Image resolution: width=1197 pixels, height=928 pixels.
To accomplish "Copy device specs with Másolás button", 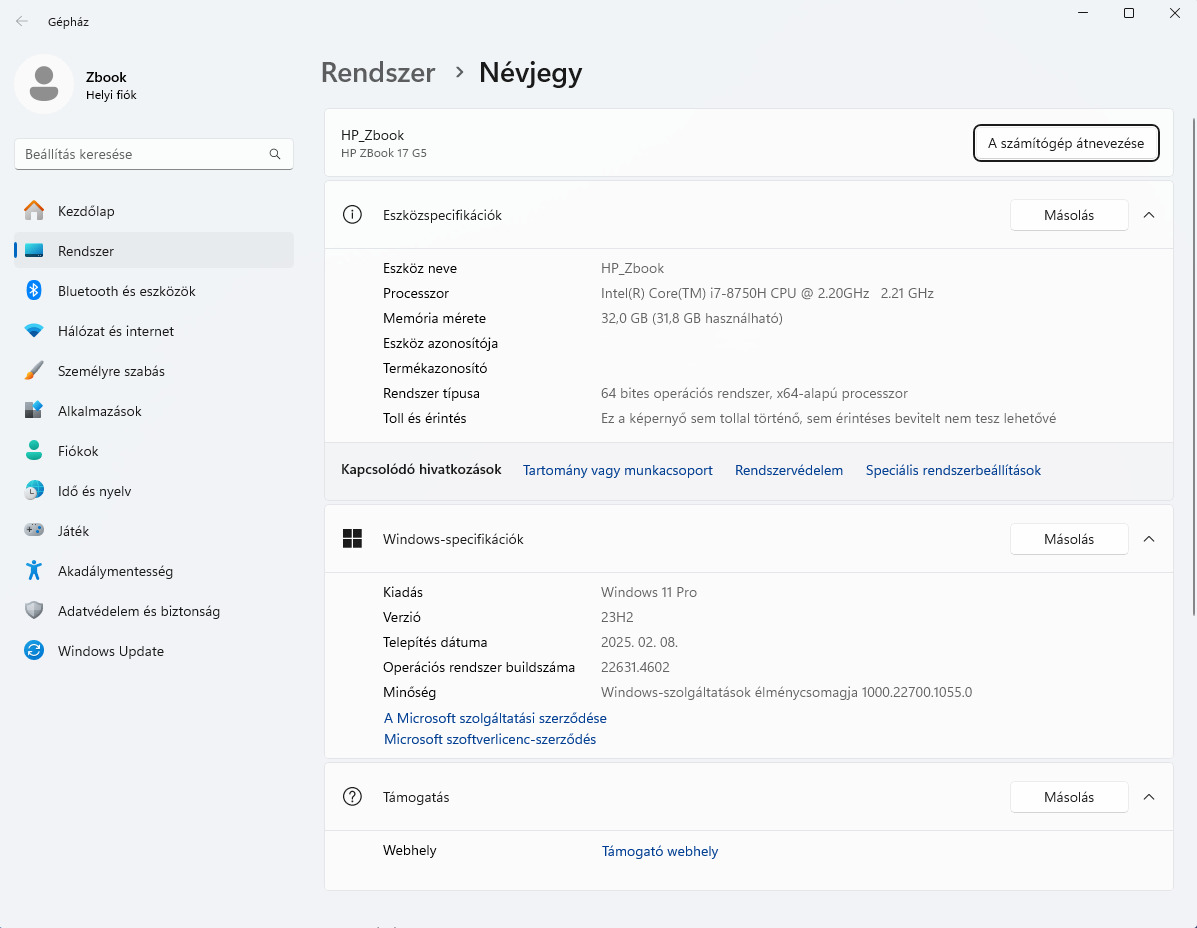I will (1069, 215).
